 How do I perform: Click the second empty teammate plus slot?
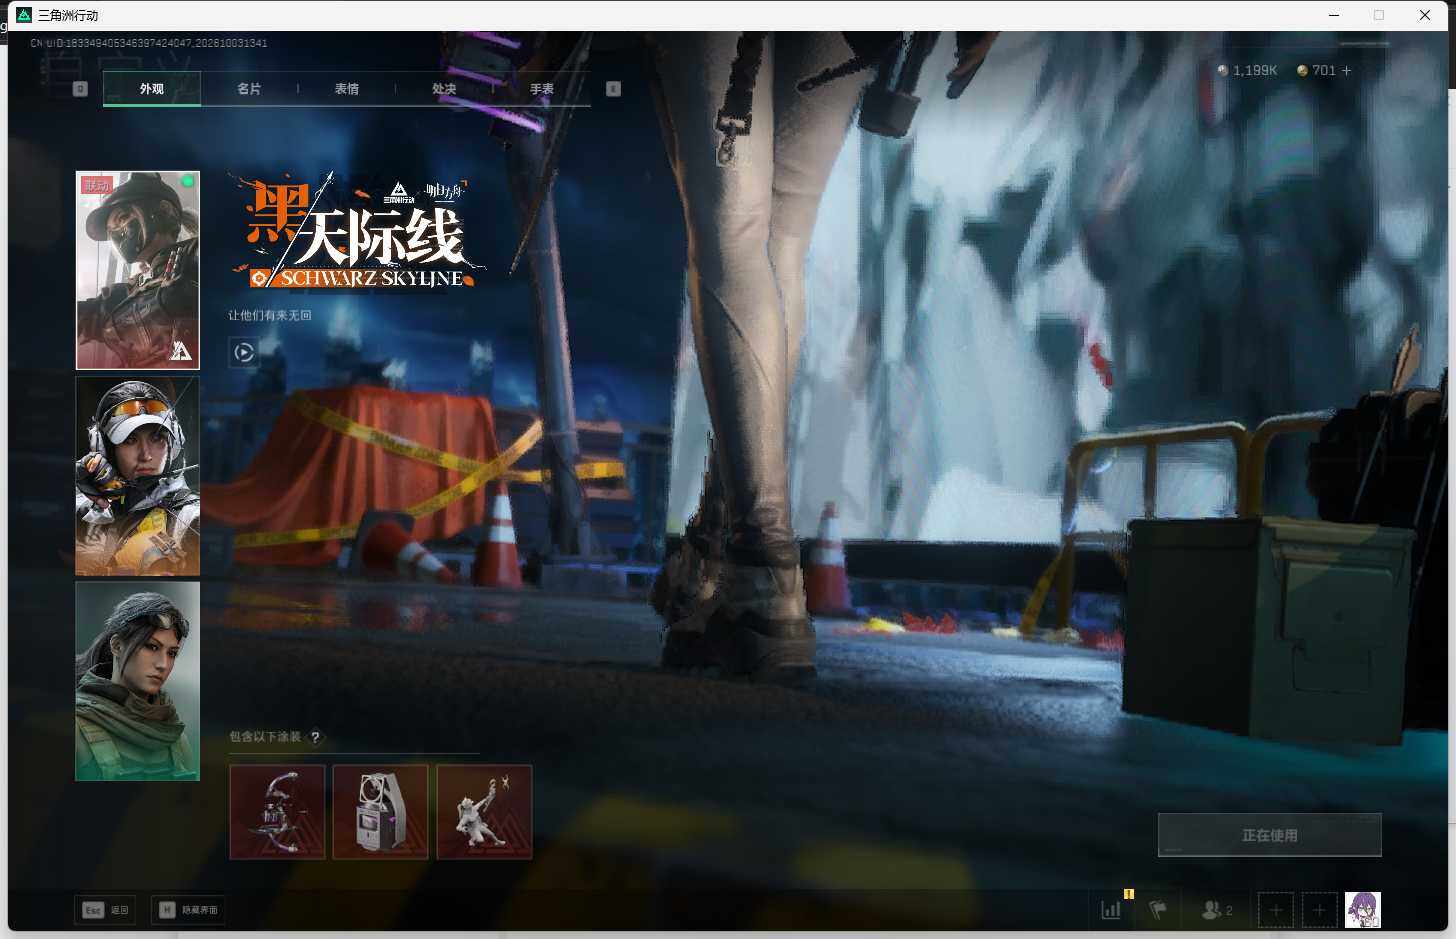(x=1319, y=910)
